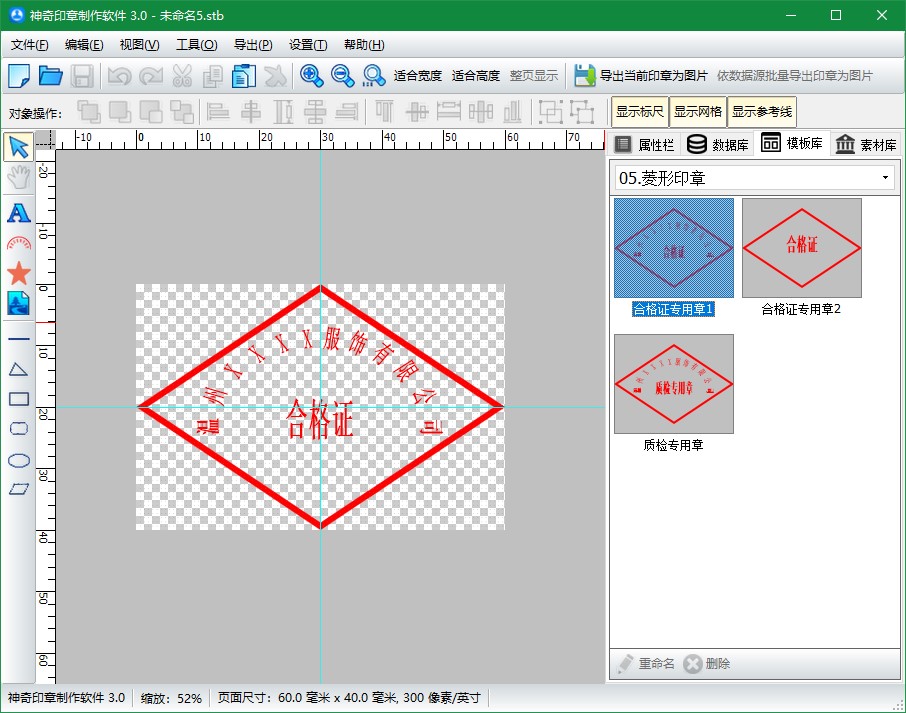Create a new document with the blank page icon
This screenshot has width=906, height=713.
pyautogui.click(x=19, y=75)
